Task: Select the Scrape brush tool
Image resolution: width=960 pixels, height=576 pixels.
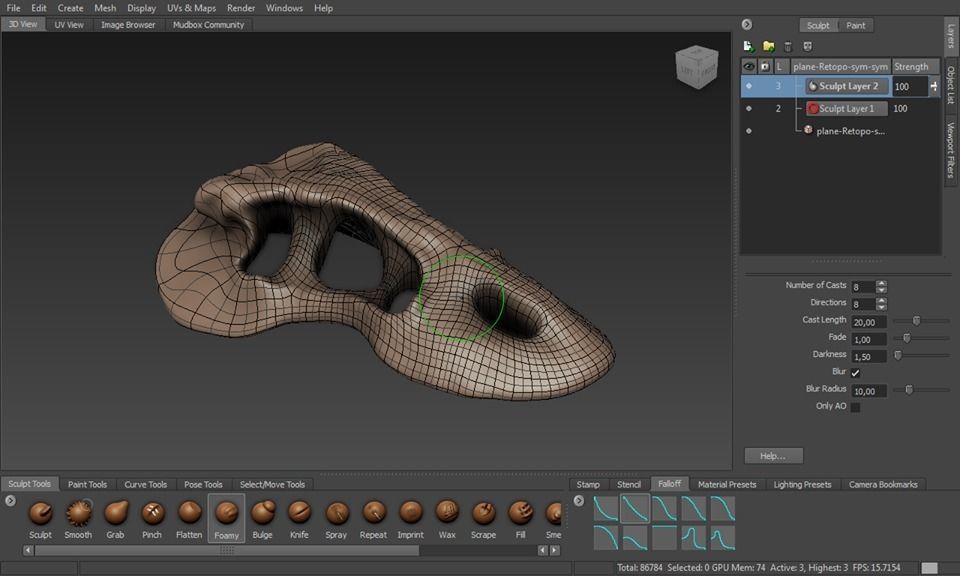Action: coord(483,519)
